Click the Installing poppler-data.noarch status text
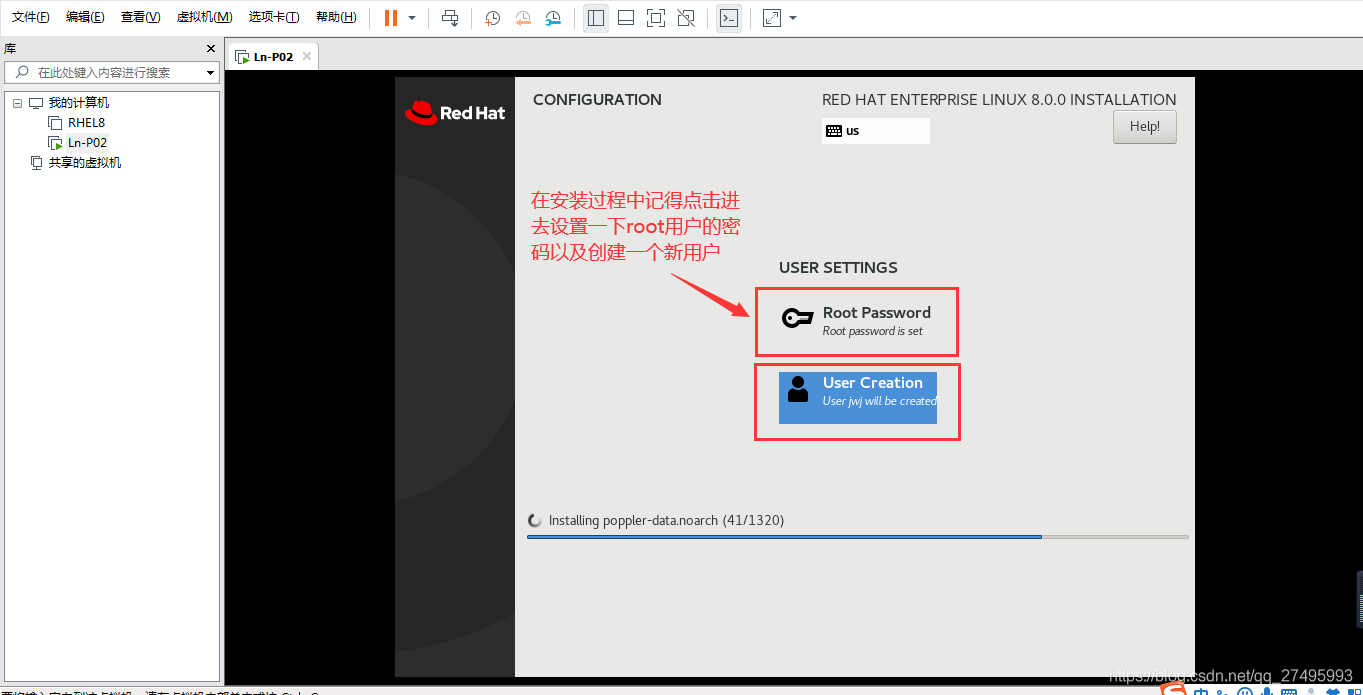Viewport: 1363px width, 695px height. click(x=666, y=520)
